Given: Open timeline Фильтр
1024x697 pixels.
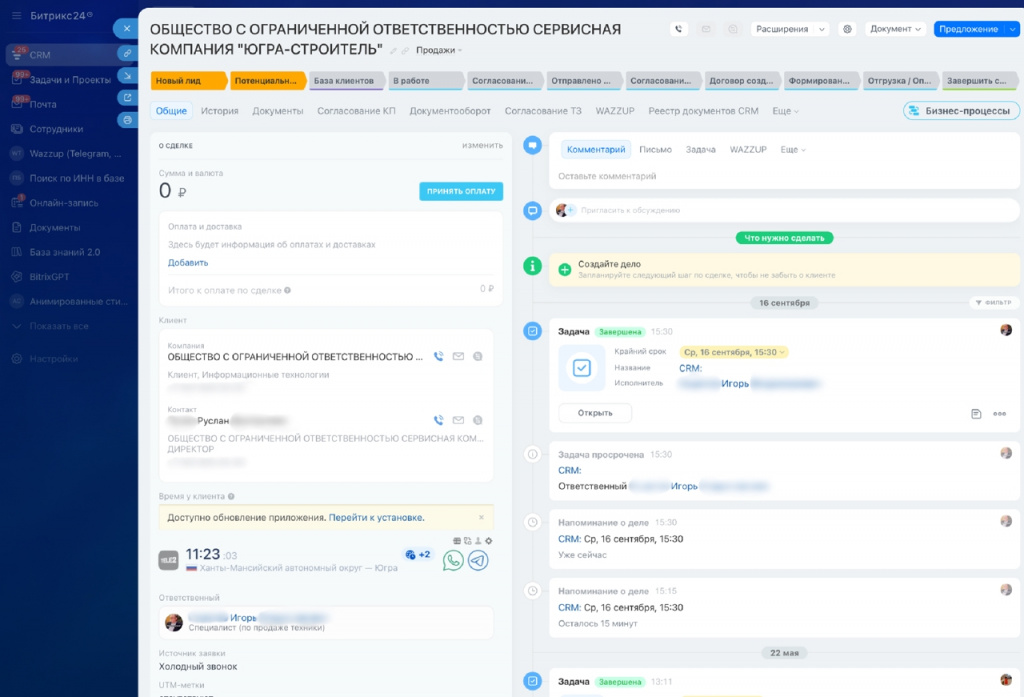Looking at the screenshot, I should tap(993, 302).
